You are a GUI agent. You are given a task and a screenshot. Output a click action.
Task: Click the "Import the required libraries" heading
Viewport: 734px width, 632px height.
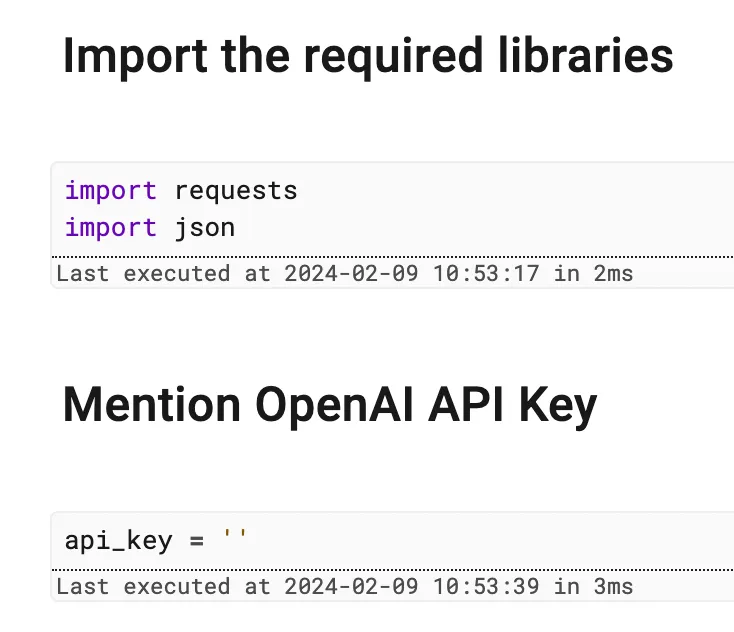(x=367, y=56)
